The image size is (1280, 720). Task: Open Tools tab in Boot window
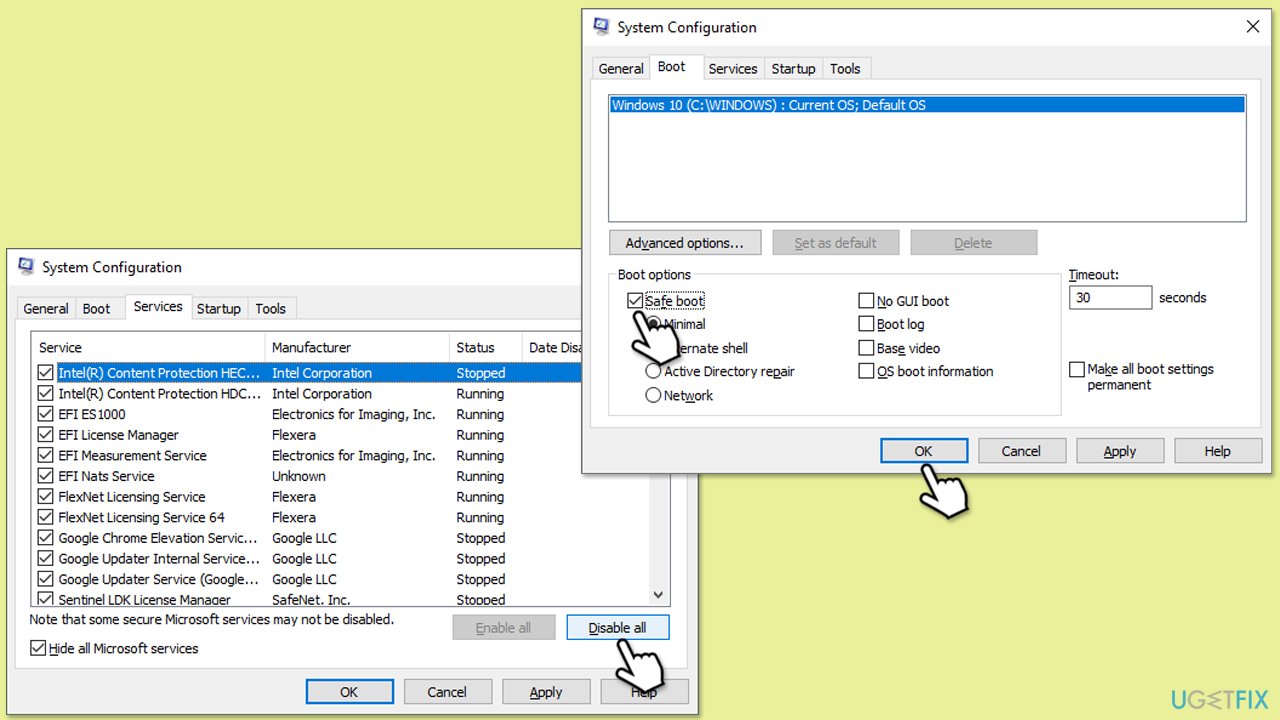(x=845, y=69)
